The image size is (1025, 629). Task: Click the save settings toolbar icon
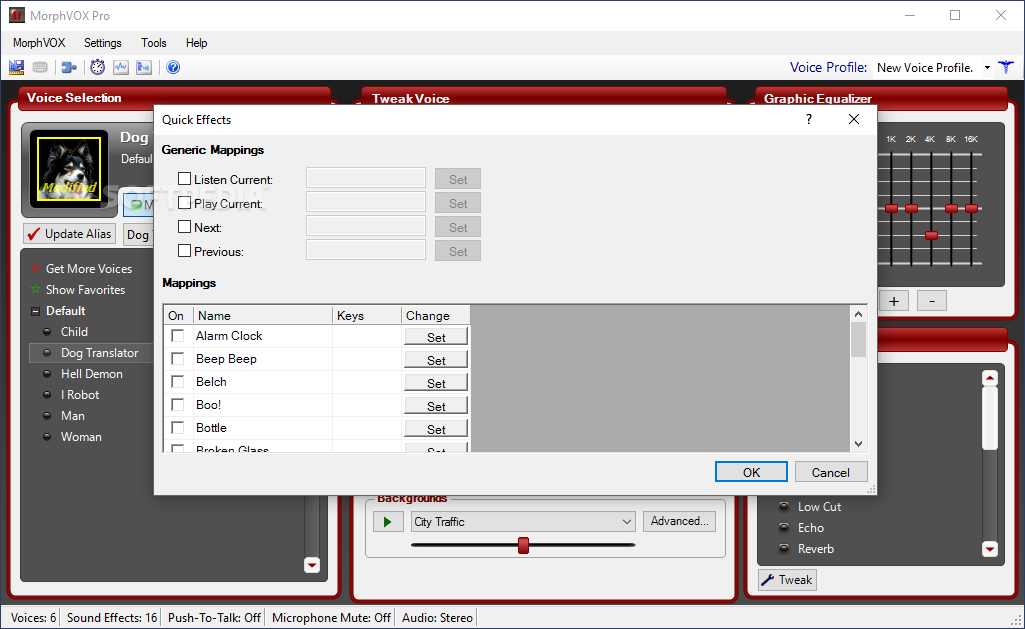pos(16,67)
